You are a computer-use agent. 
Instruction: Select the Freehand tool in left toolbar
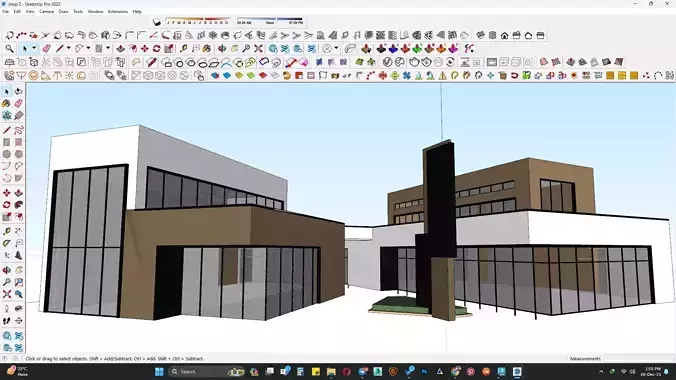click(x=19, y=130)
